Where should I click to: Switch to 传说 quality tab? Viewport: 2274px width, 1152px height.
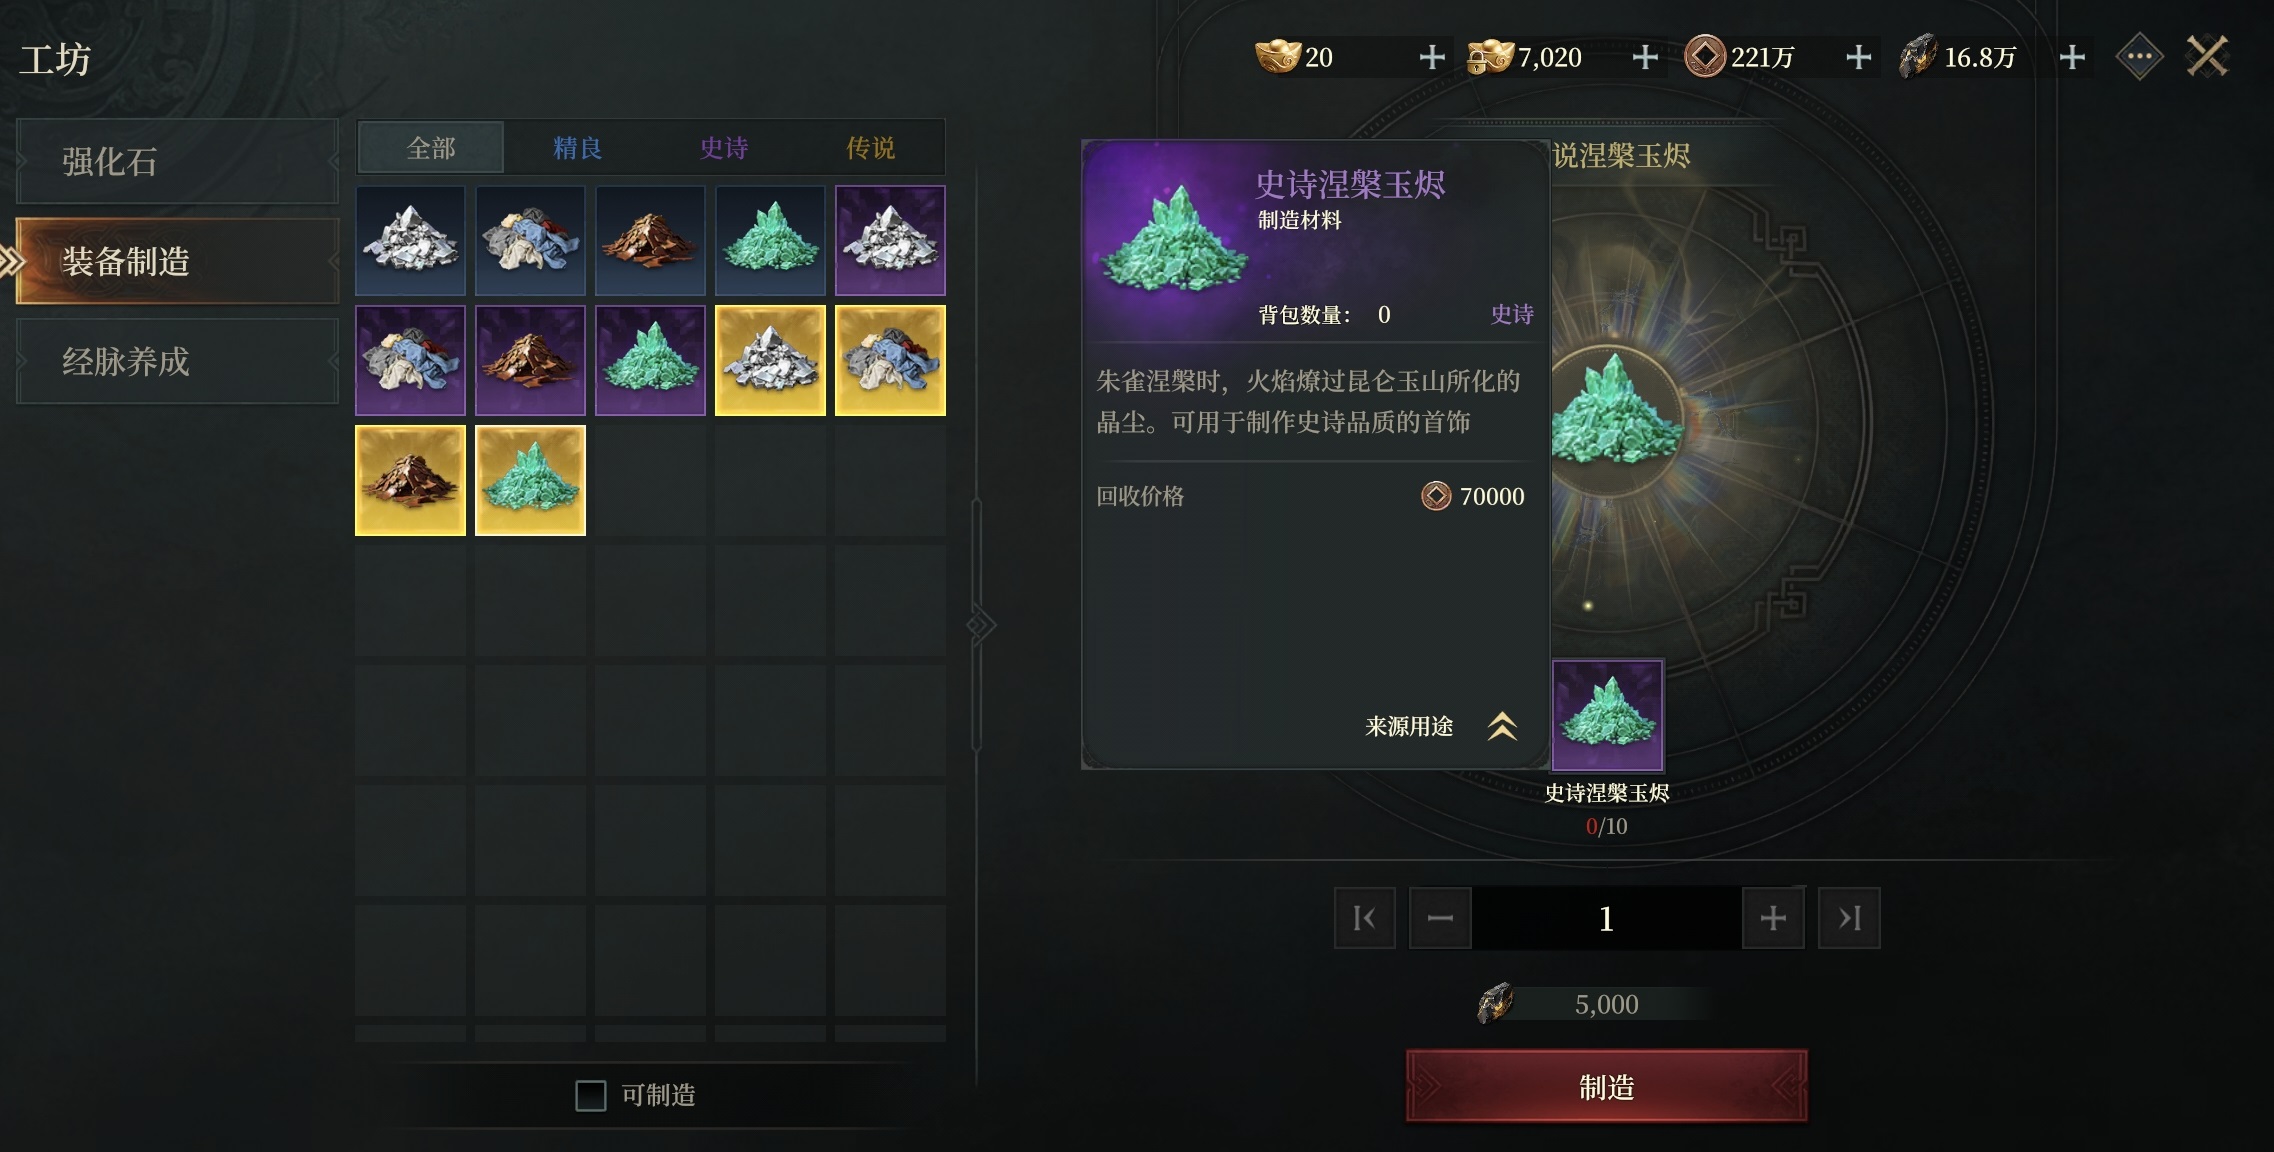coord(870,148)
